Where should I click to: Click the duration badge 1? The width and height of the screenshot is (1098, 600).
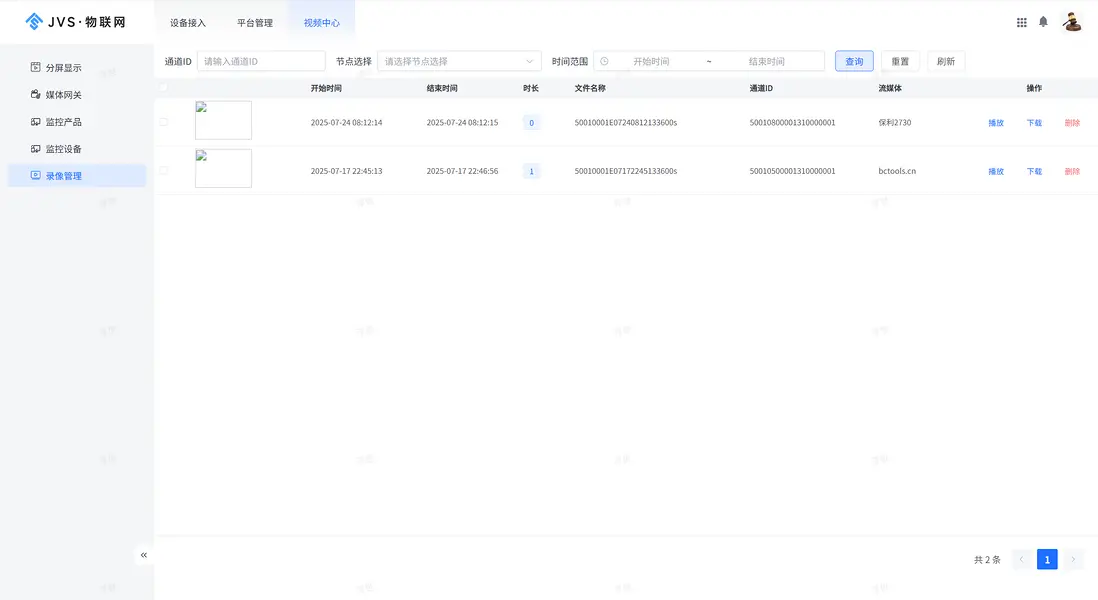(531, 171)
